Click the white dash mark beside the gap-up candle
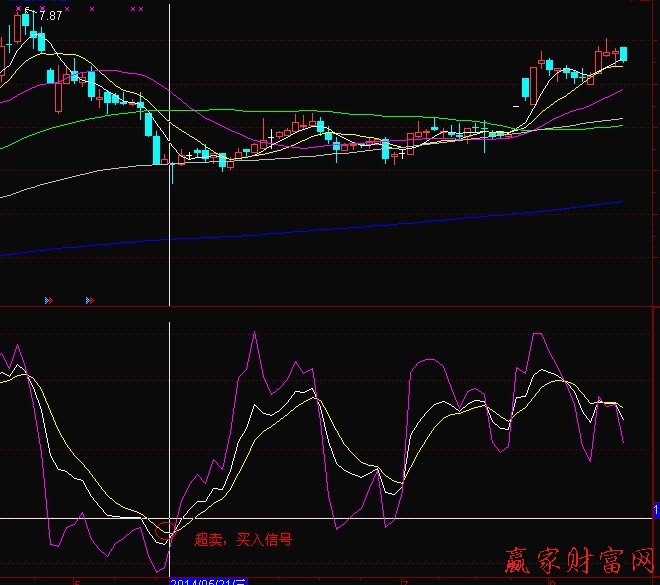This screenshot has width=660, height=585. (516, 104)
